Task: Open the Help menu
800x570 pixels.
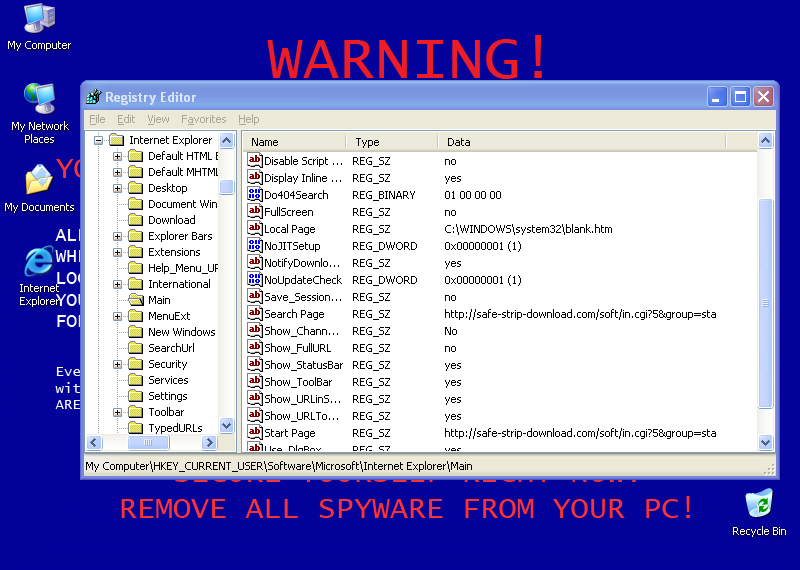Action: tap(248, 119)
